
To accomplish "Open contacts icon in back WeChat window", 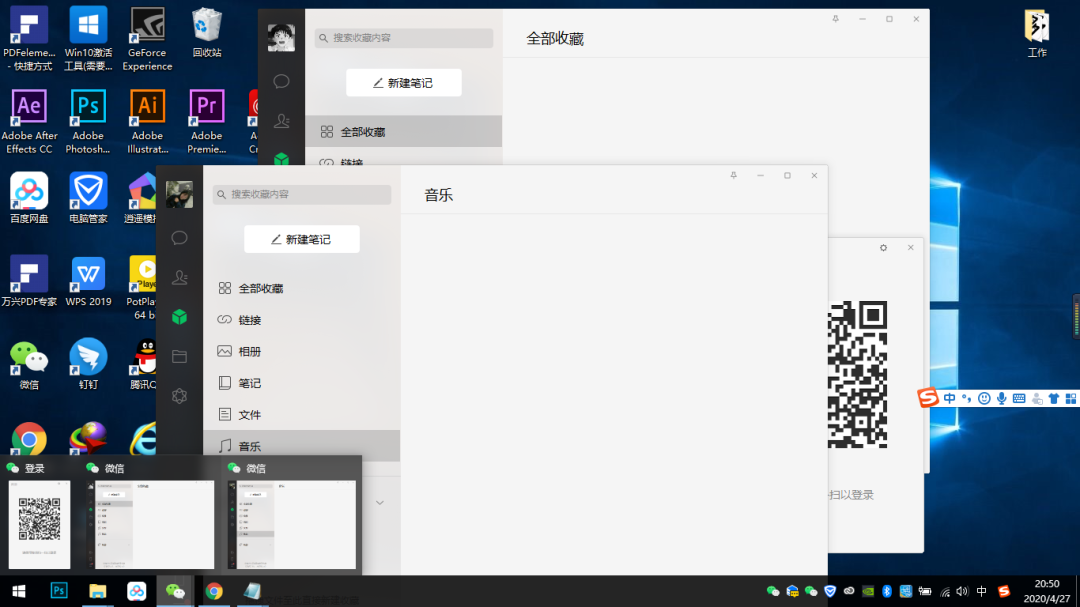I will pos(281,121).
